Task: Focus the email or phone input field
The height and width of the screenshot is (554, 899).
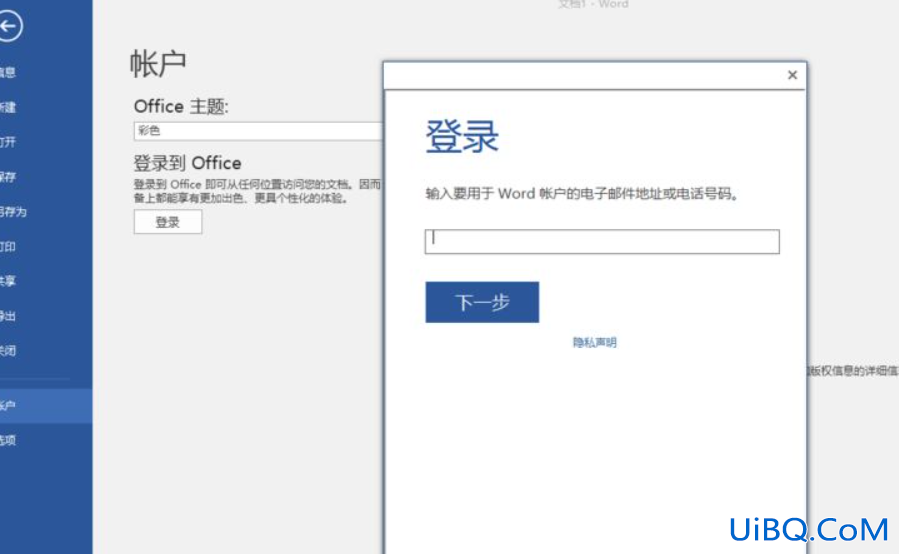Action: click(x=602, y=241)
